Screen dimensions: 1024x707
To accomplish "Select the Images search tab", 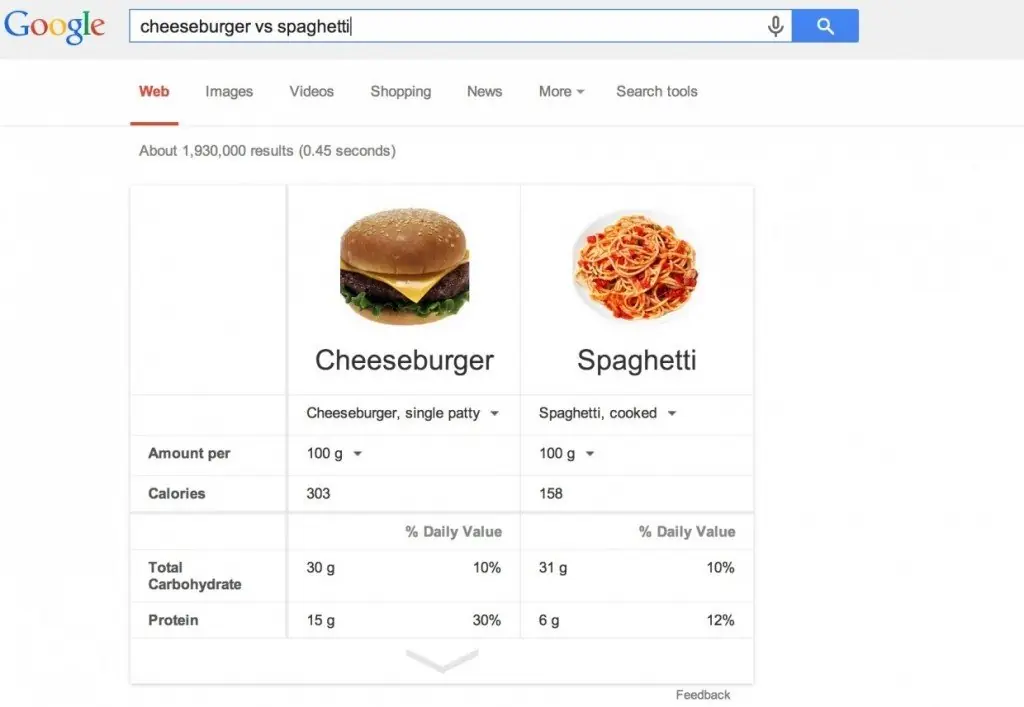I will [x=228, y=91].
